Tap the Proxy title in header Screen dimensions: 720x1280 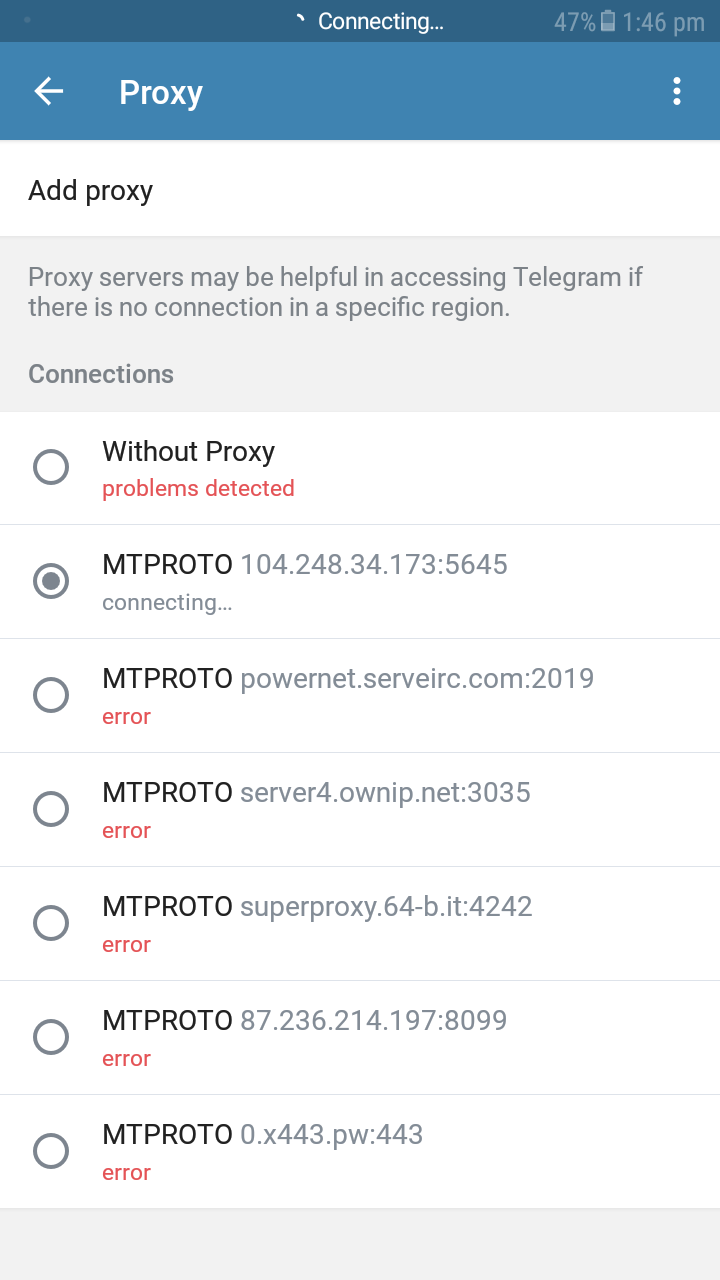coord(161,92)
